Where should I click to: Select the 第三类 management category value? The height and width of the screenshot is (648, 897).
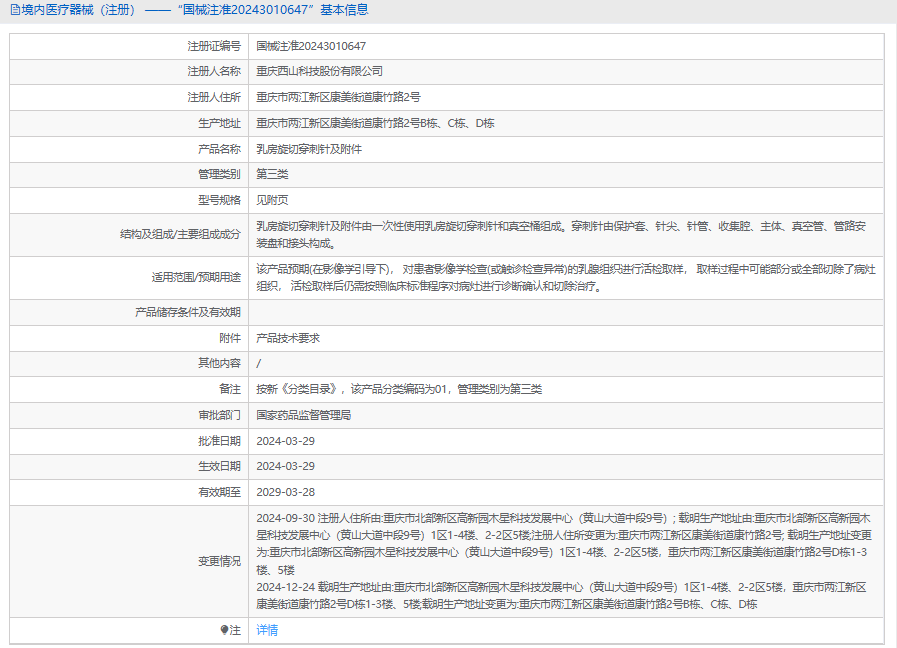tap(272, 174)
